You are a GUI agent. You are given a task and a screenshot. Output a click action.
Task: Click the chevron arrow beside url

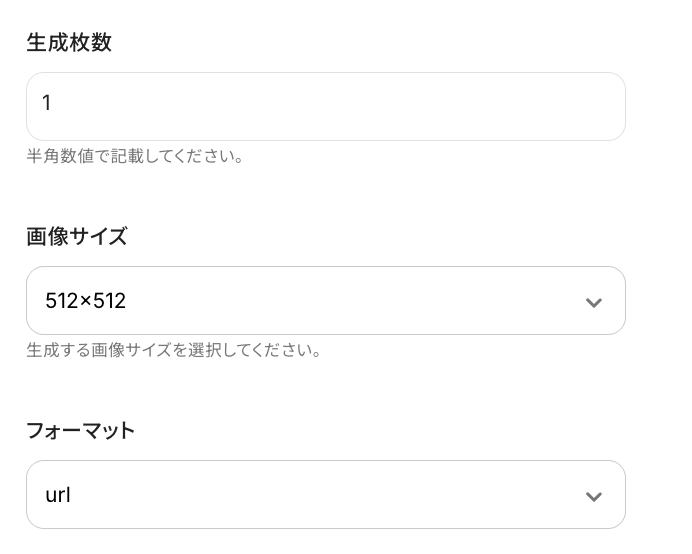(594, 496)
